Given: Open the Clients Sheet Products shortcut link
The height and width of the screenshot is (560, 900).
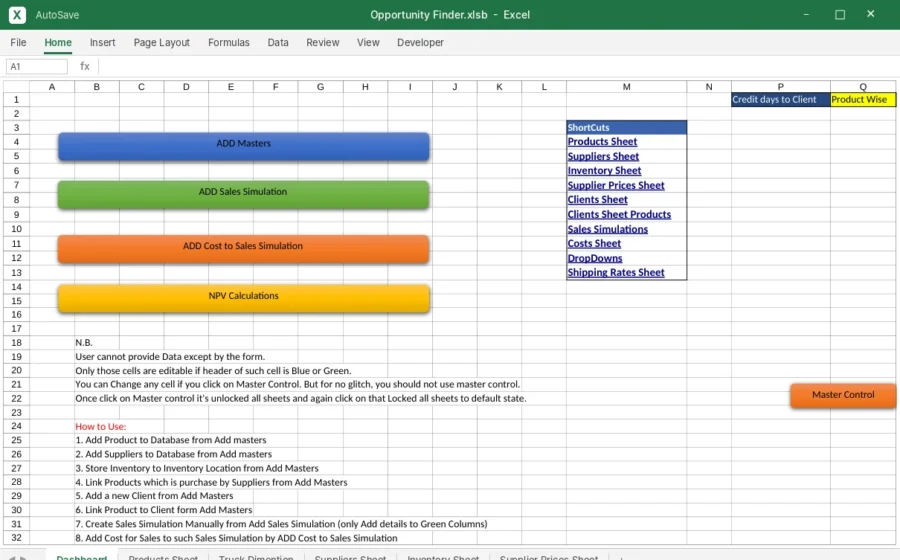Looking at the screenshot, I should (x=619, y=215).
